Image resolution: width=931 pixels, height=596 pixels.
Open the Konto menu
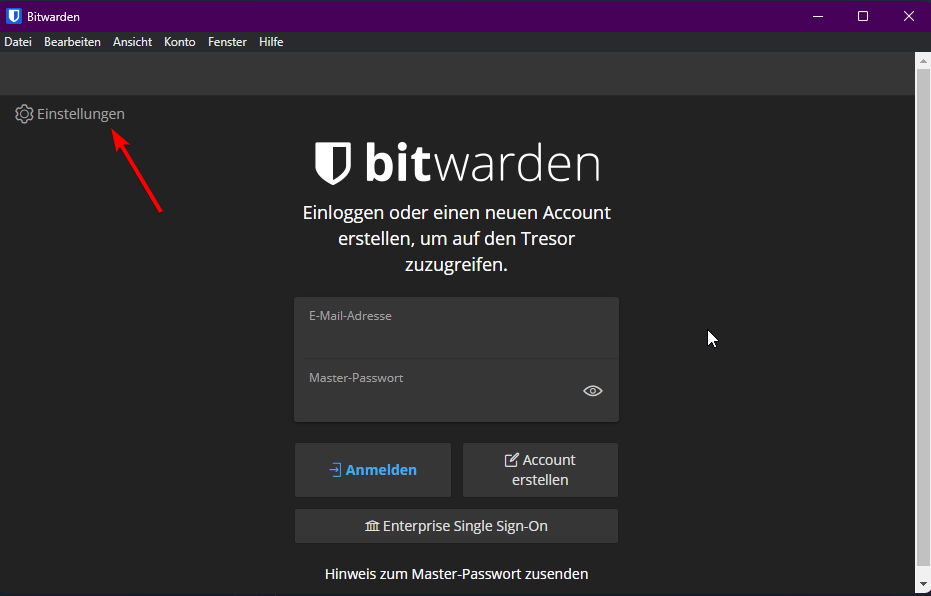180,42
